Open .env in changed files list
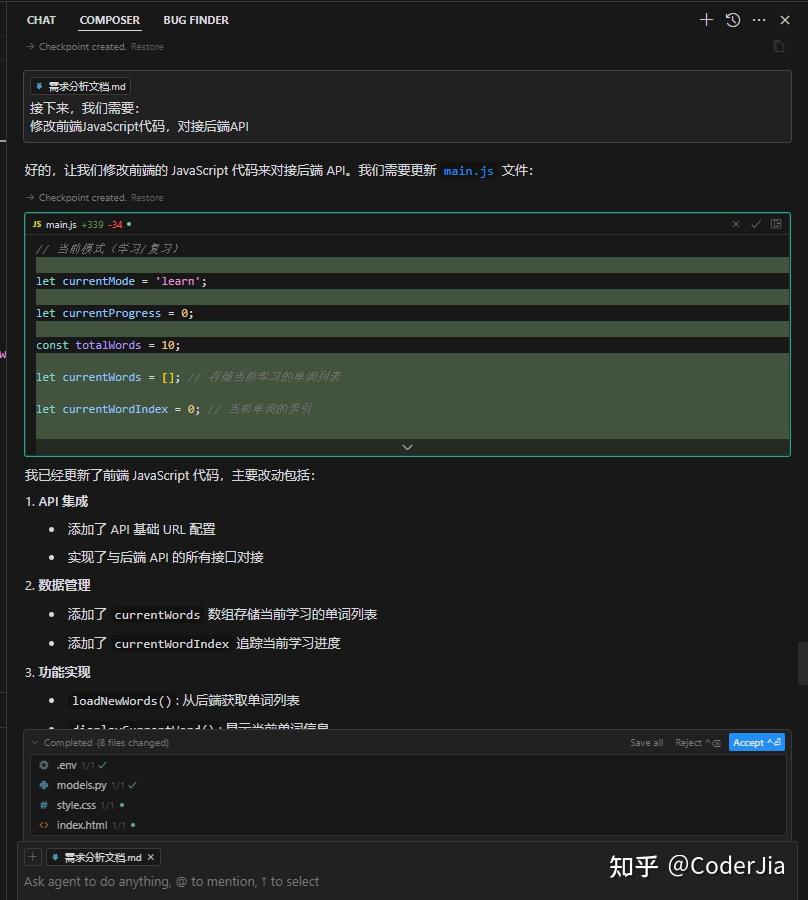The height and width of the screenshot is (900, 808). pos(67,765)
